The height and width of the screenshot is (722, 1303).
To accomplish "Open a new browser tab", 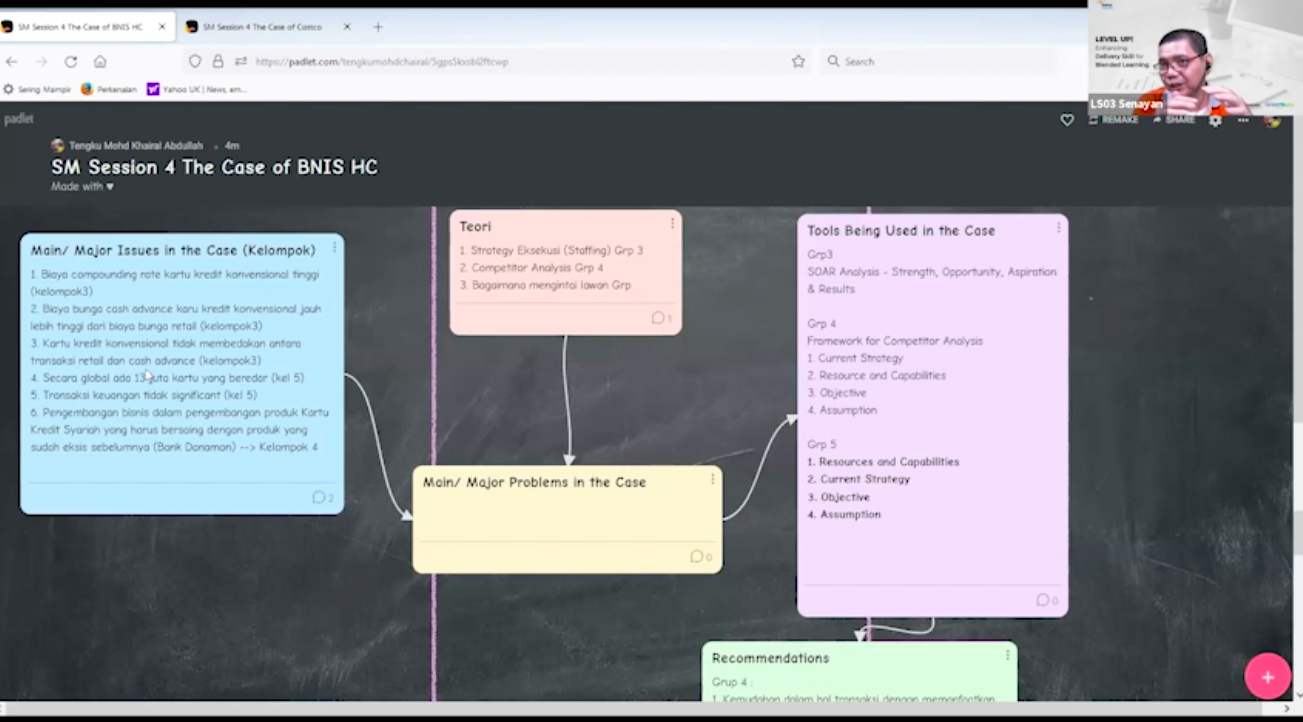I will point(378,27).
